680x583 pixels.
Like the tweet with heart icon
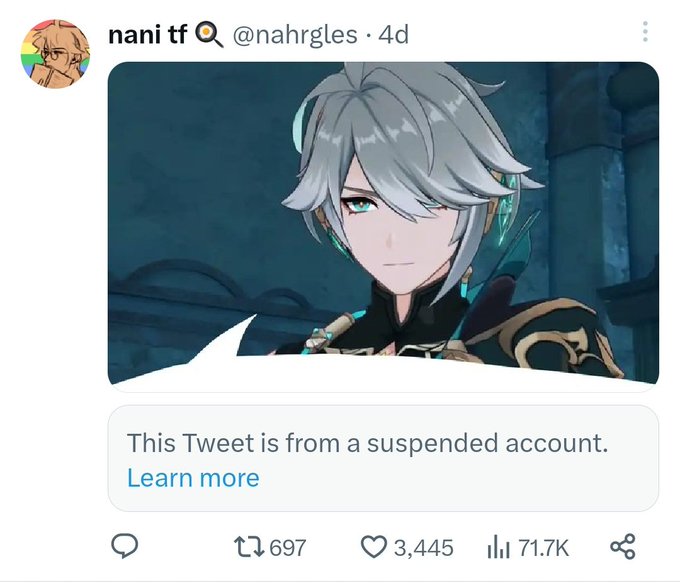point(374,547)
